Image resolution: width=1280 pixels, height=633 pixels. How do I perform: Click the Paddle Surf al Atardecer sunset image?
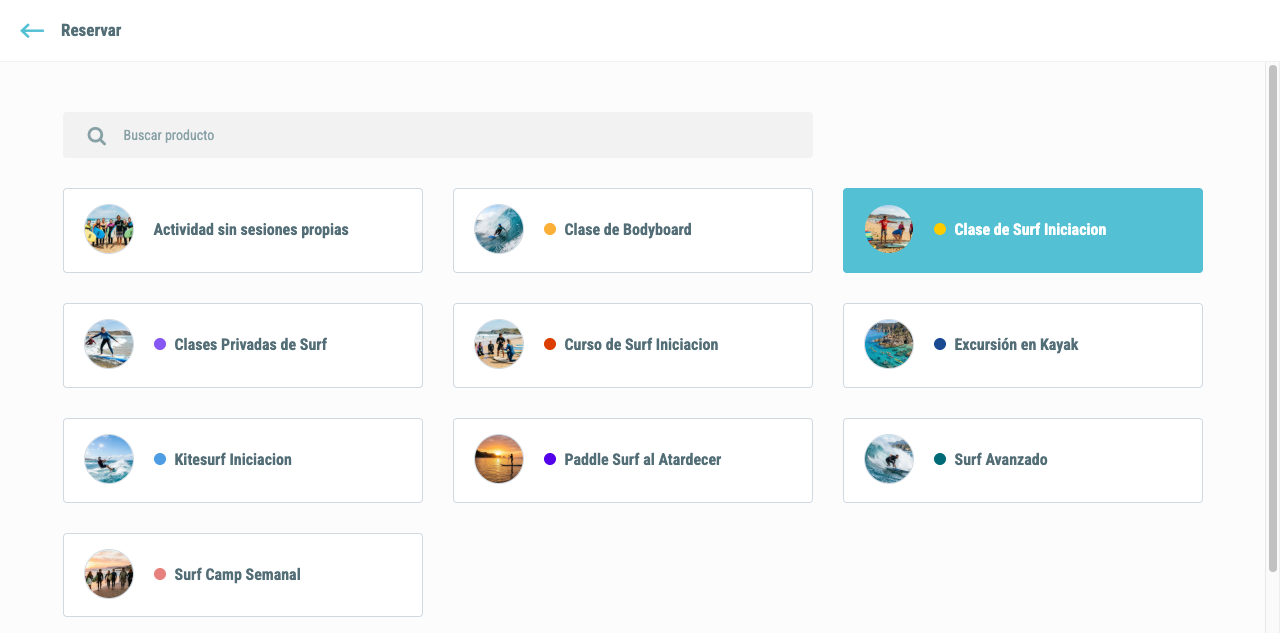(498, 459)
